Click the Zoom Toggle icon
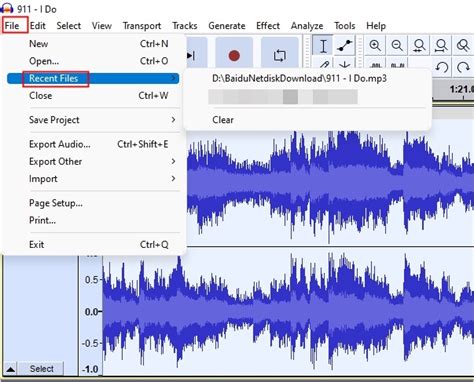 463,45
